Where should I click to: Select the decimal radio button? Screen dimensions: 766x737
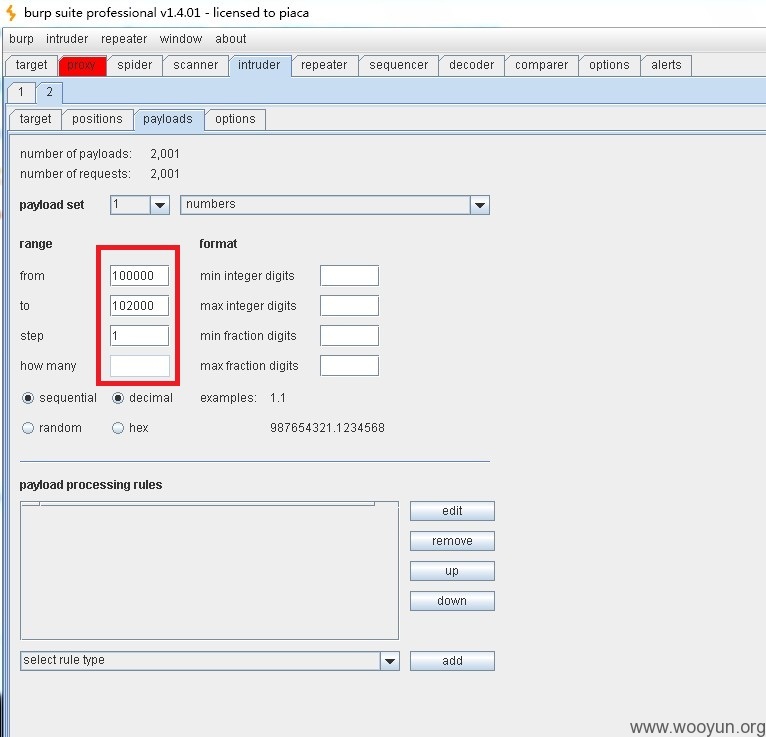click(118, 399)
